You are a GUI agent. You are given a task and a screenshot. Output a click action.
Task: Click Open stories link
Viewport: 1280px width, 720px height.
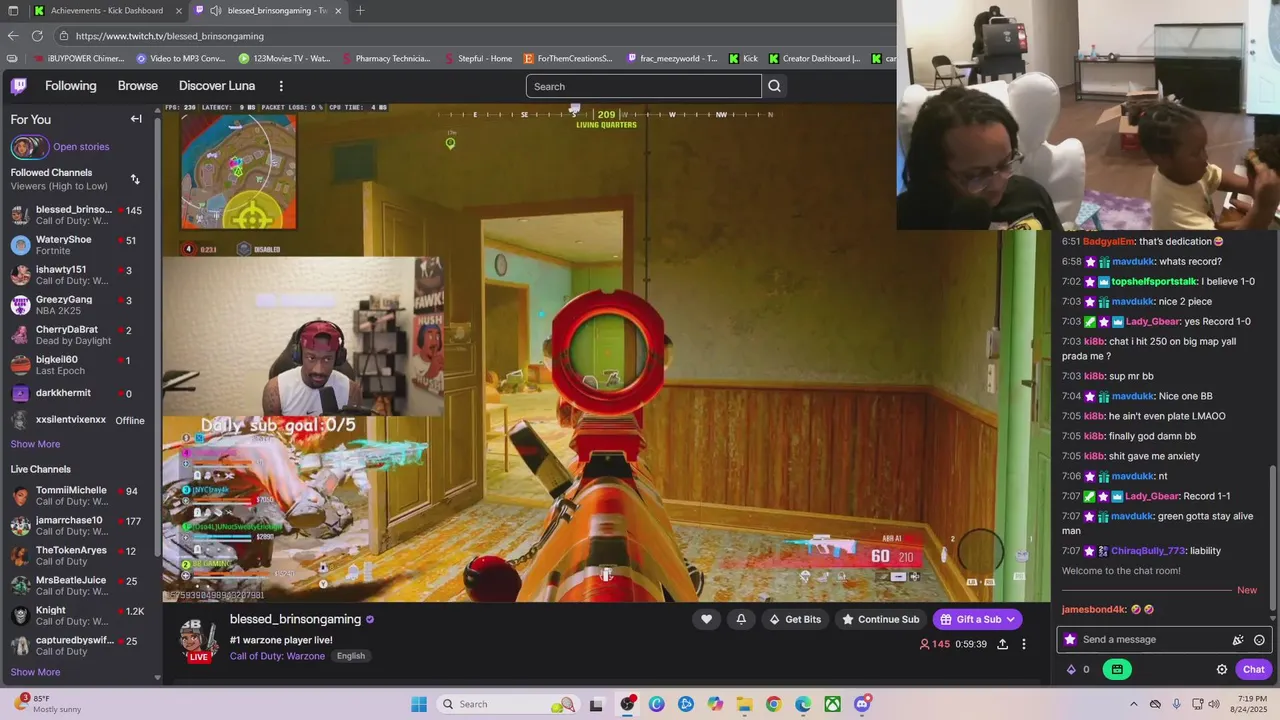point(81,147)
